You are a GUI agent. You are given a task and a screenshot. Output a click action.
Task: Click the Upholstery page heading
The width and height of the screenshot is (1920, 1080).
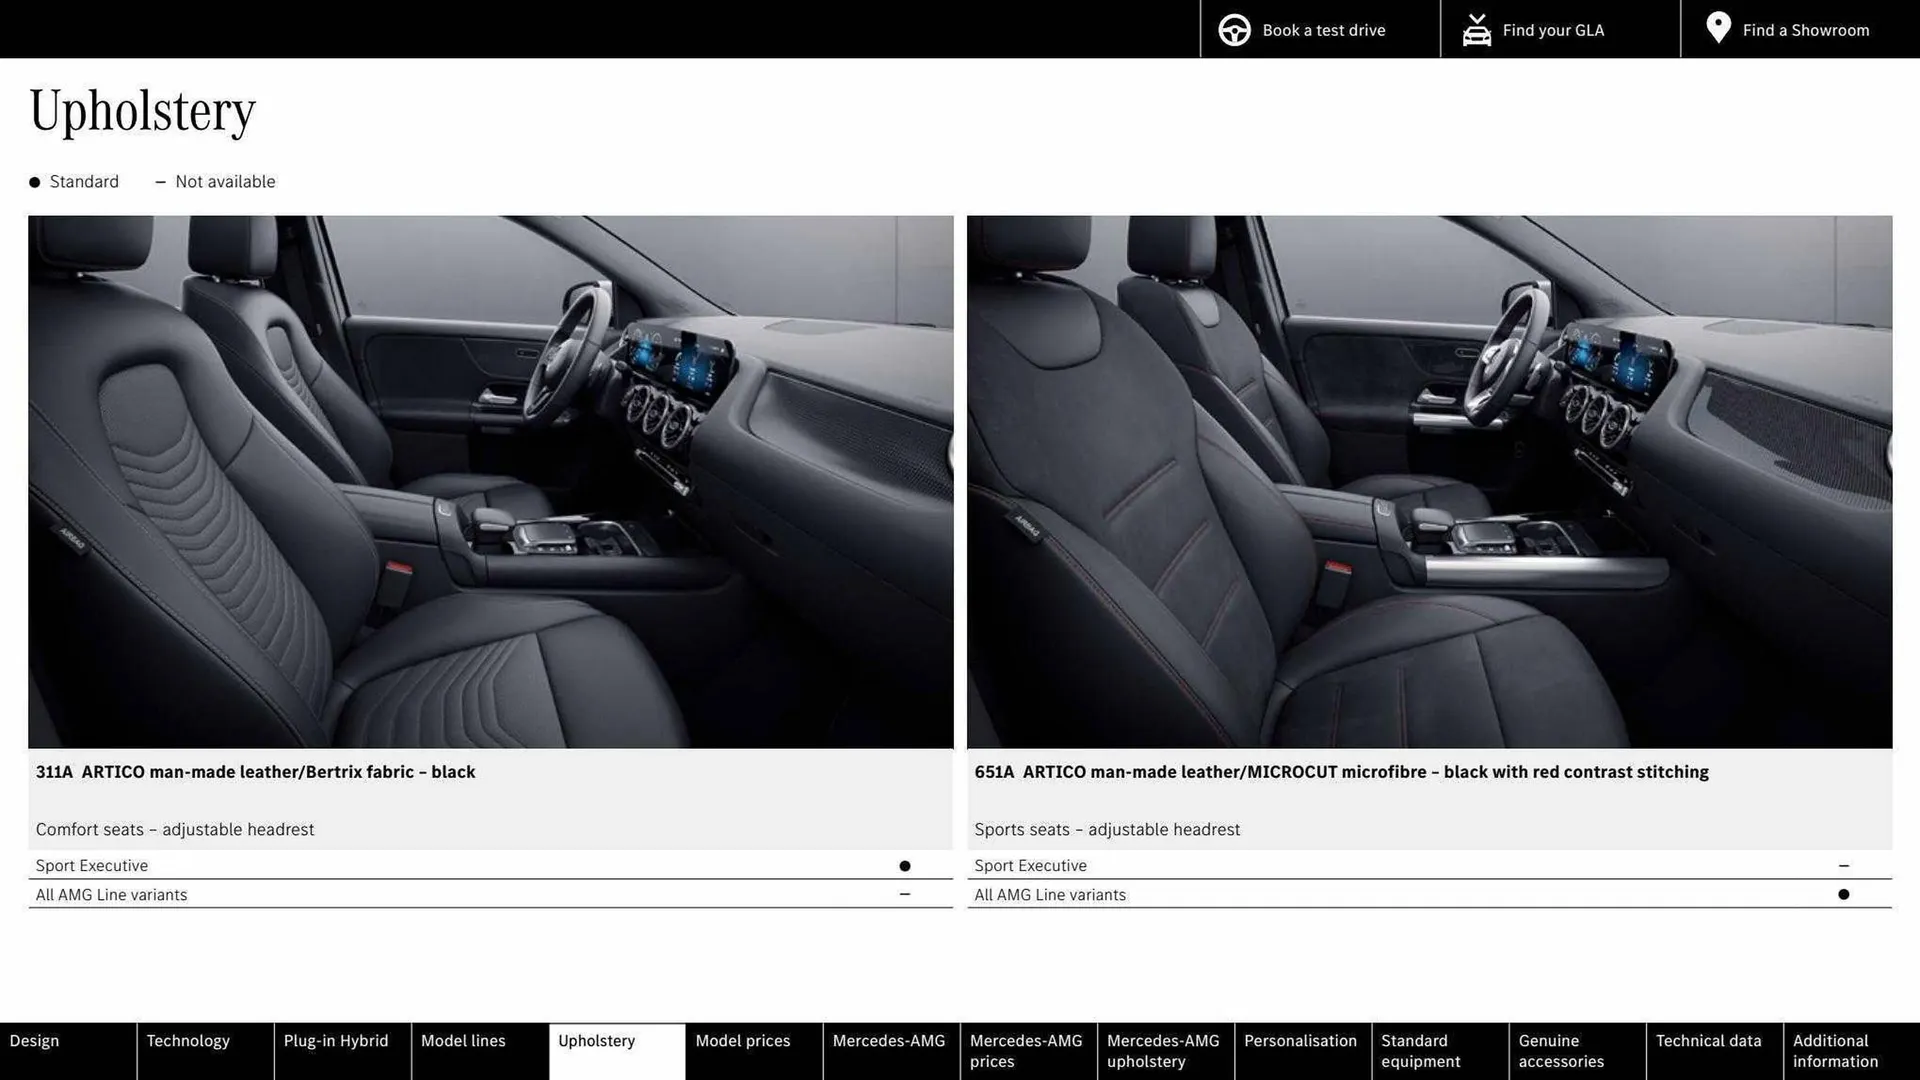142,110
